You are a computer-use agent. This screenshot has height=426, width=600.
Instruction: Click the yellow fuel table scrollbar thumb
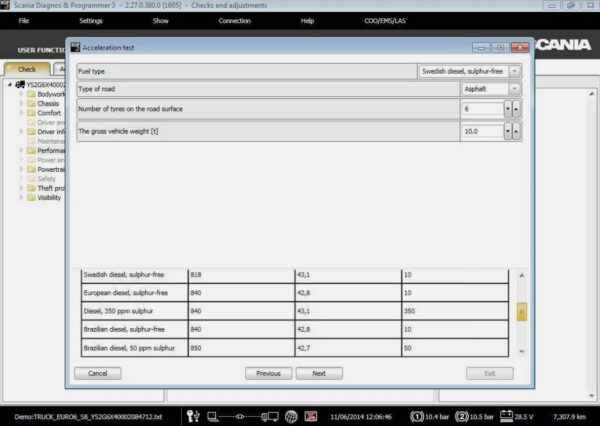[522, 312]
